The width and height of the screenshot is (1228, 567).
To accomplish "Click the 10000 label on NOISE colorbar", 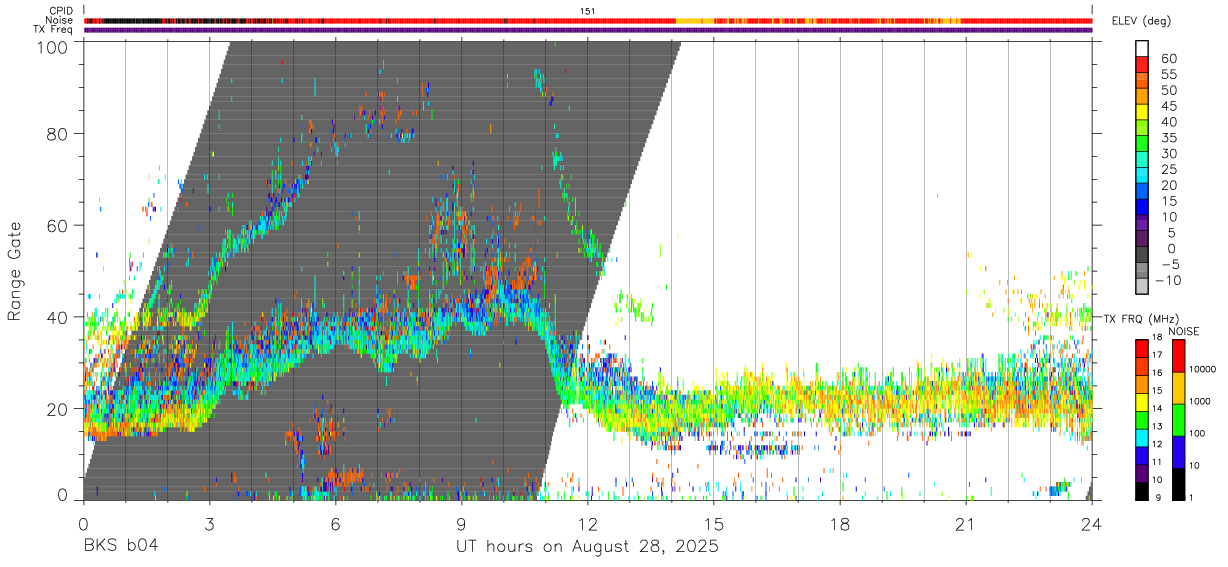I will click(1205, 369).
